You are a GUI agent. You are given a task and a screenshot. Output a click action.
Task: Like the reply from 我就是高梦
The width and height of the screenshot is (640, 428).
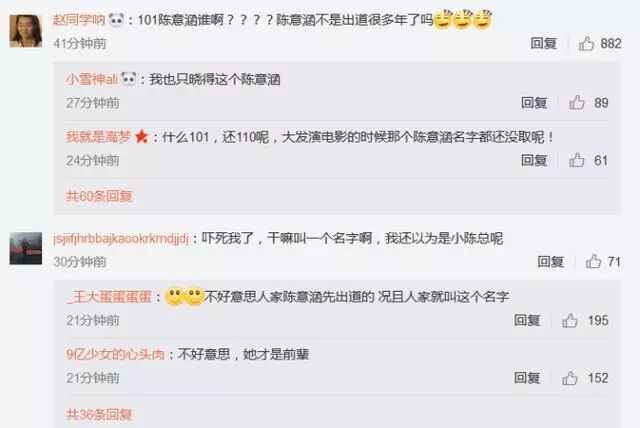(577, 160)
